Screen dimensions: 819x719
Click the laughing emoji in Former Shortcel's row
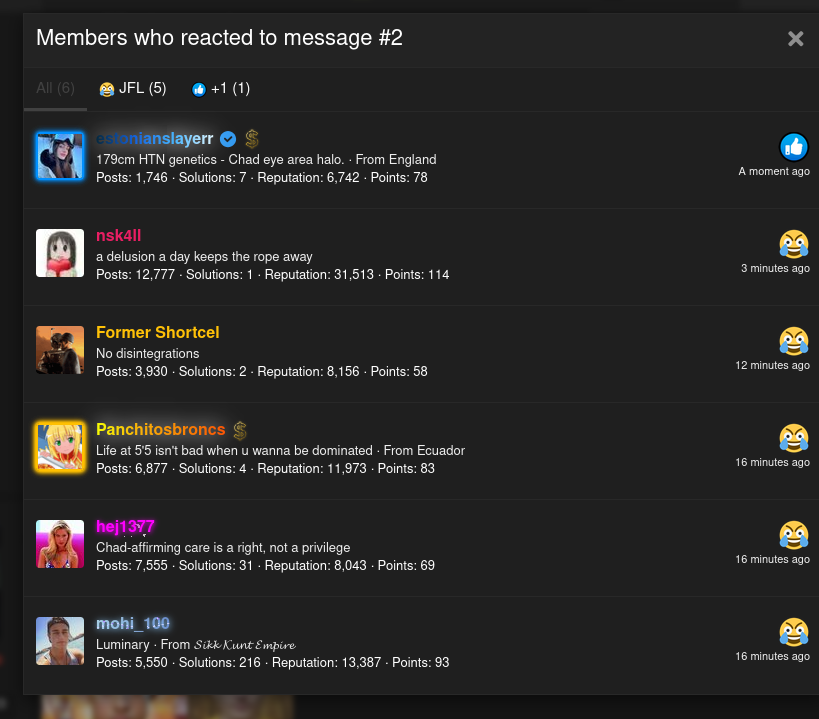[x=794, y=341]
